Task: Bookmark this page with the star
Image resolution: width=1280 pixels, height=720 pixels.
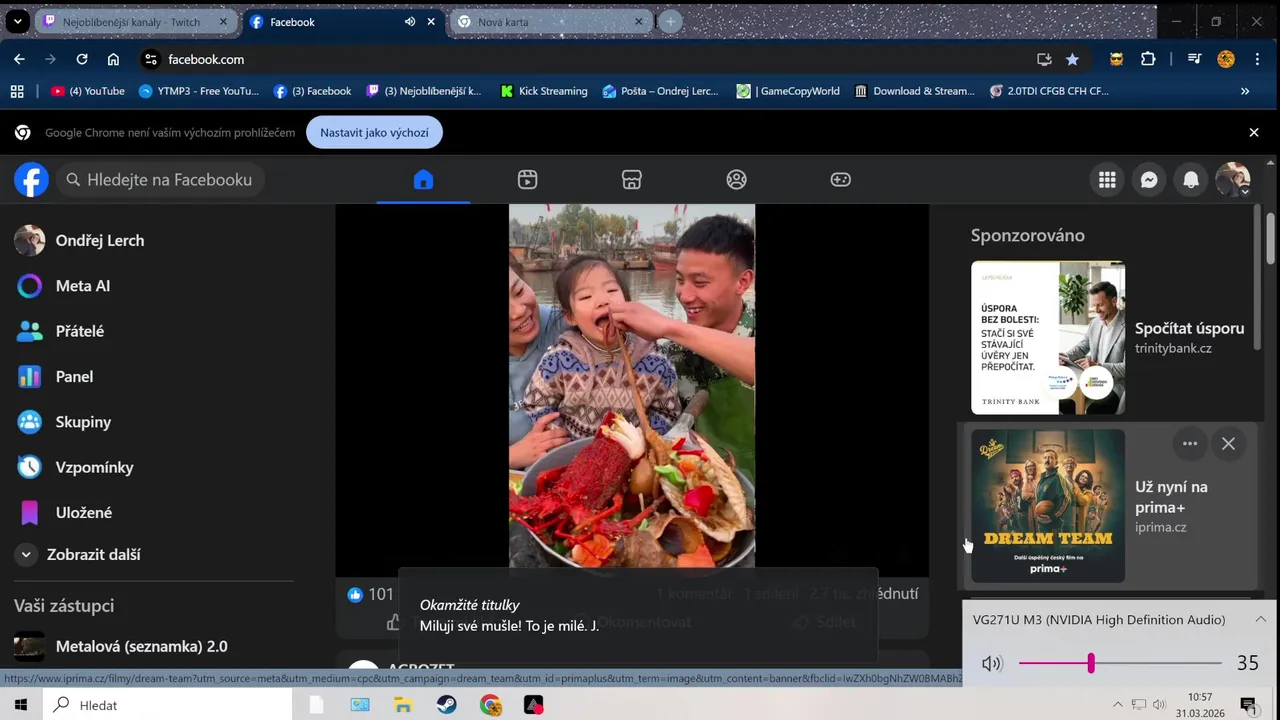Action: [x=1072, y=59]
